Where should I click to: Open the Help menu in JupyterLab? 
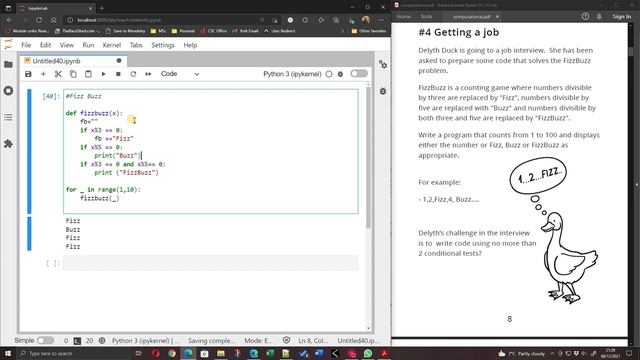[190, 45]
